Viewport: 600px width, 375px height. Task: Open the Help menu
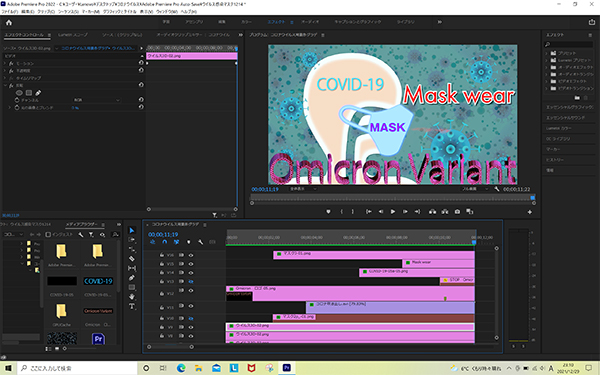coord(189,11)
